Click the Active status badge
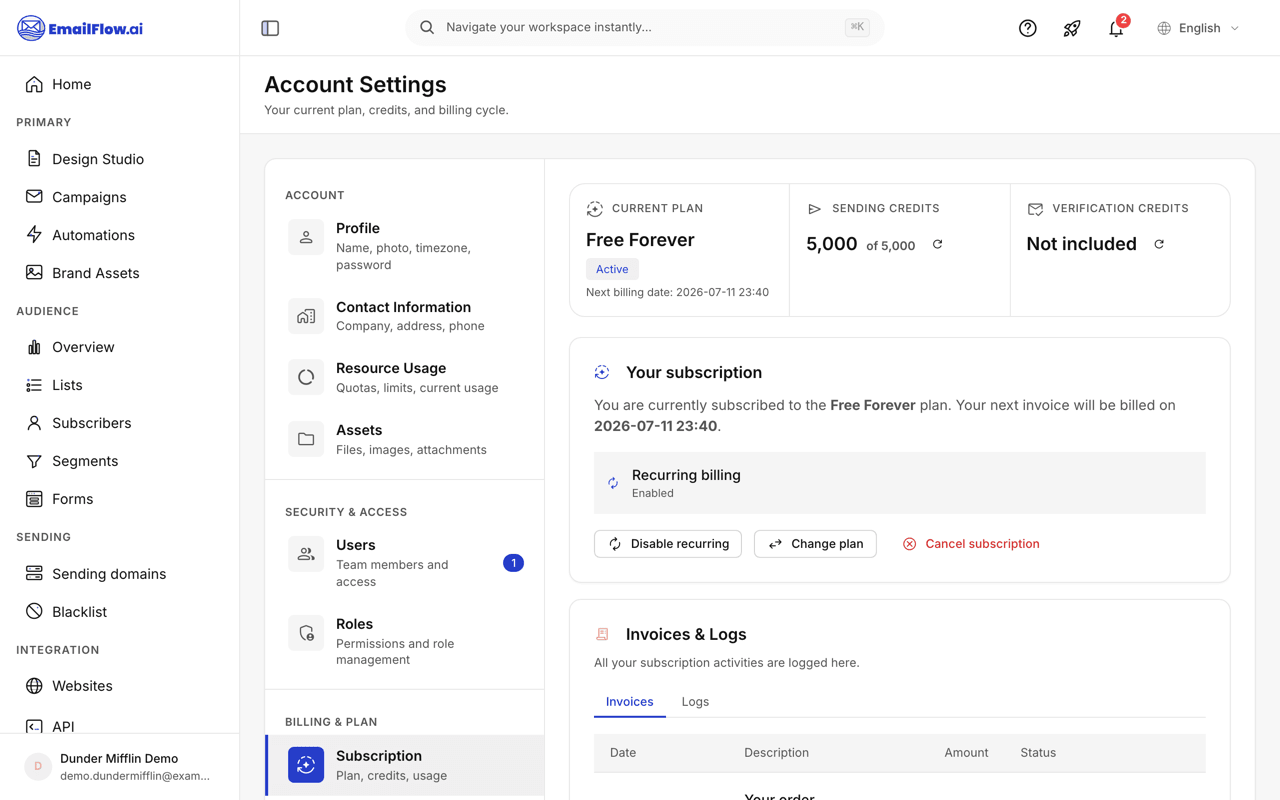This screenshot has width=1280, height=800. tap(612, 269)
